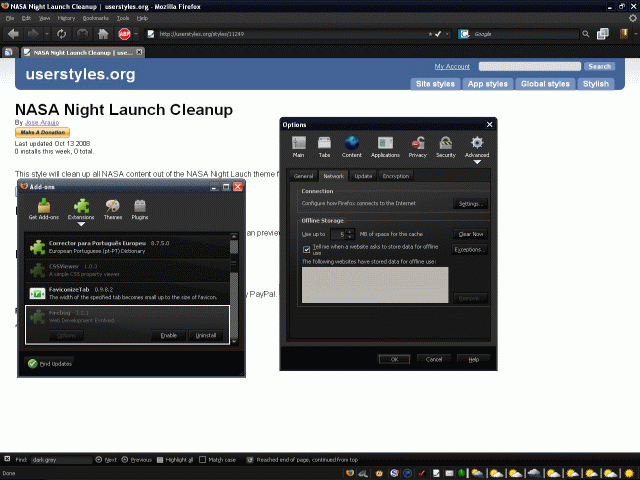
Task: Click the magnifier search button in the search bar
Action: (586, 34)
